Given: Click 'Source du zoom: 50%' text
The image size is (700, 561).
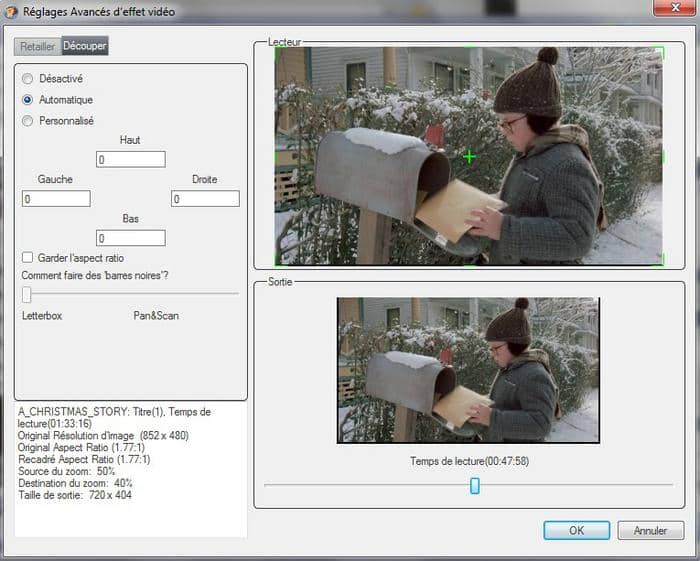Looking at the screenshot, I should 67,471.
